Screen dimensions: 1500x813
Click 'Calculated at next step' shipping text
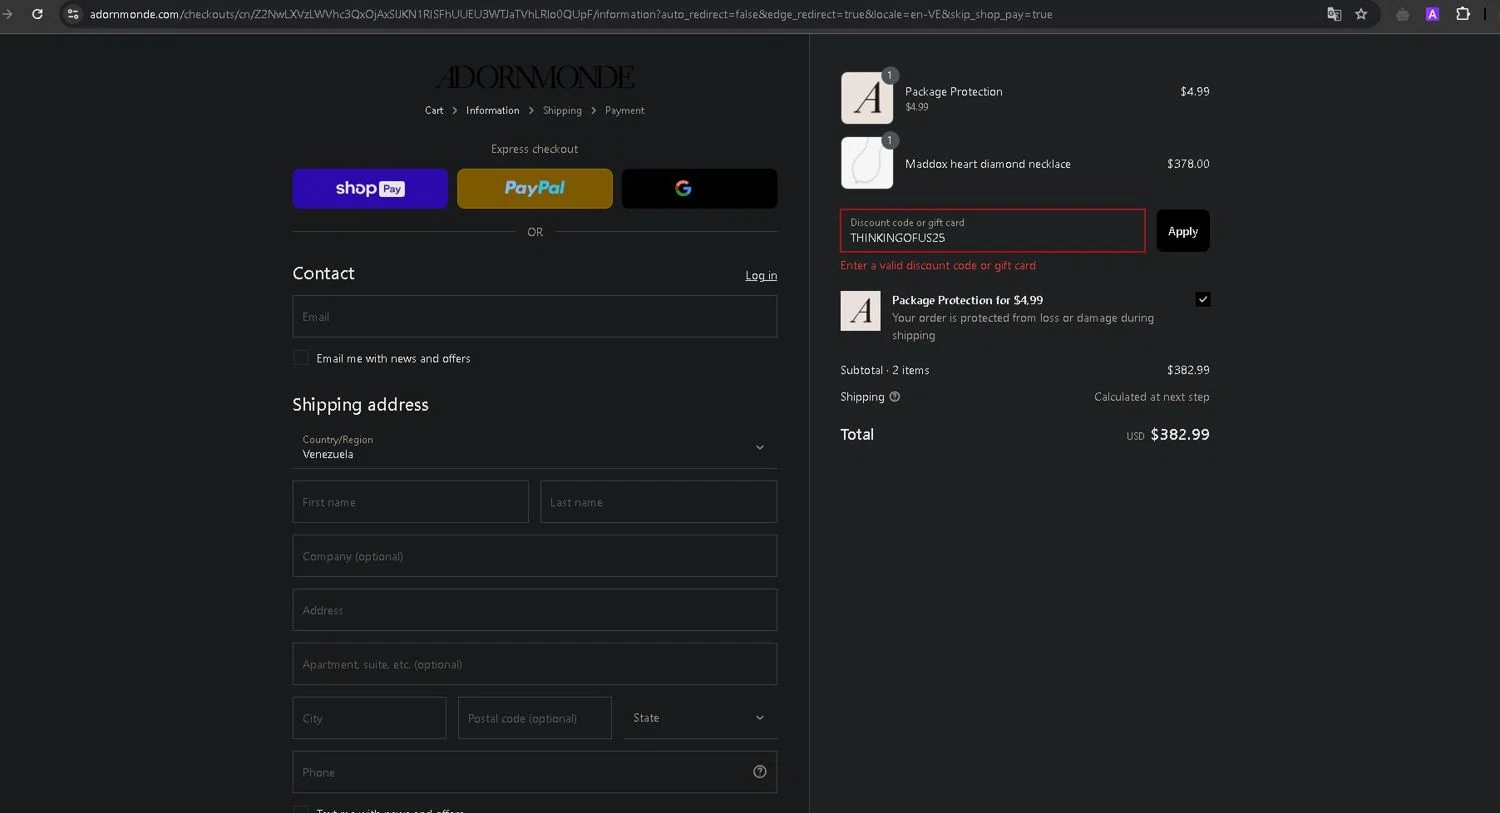pyautogui.click(x=1152, y=397)
